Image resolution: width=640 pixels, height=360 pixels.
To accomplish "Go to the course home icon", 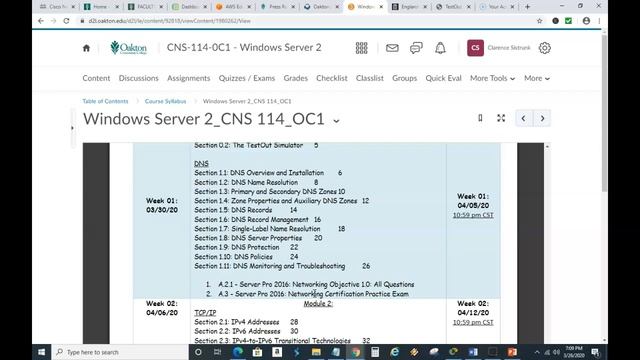I will click(86, 48).
